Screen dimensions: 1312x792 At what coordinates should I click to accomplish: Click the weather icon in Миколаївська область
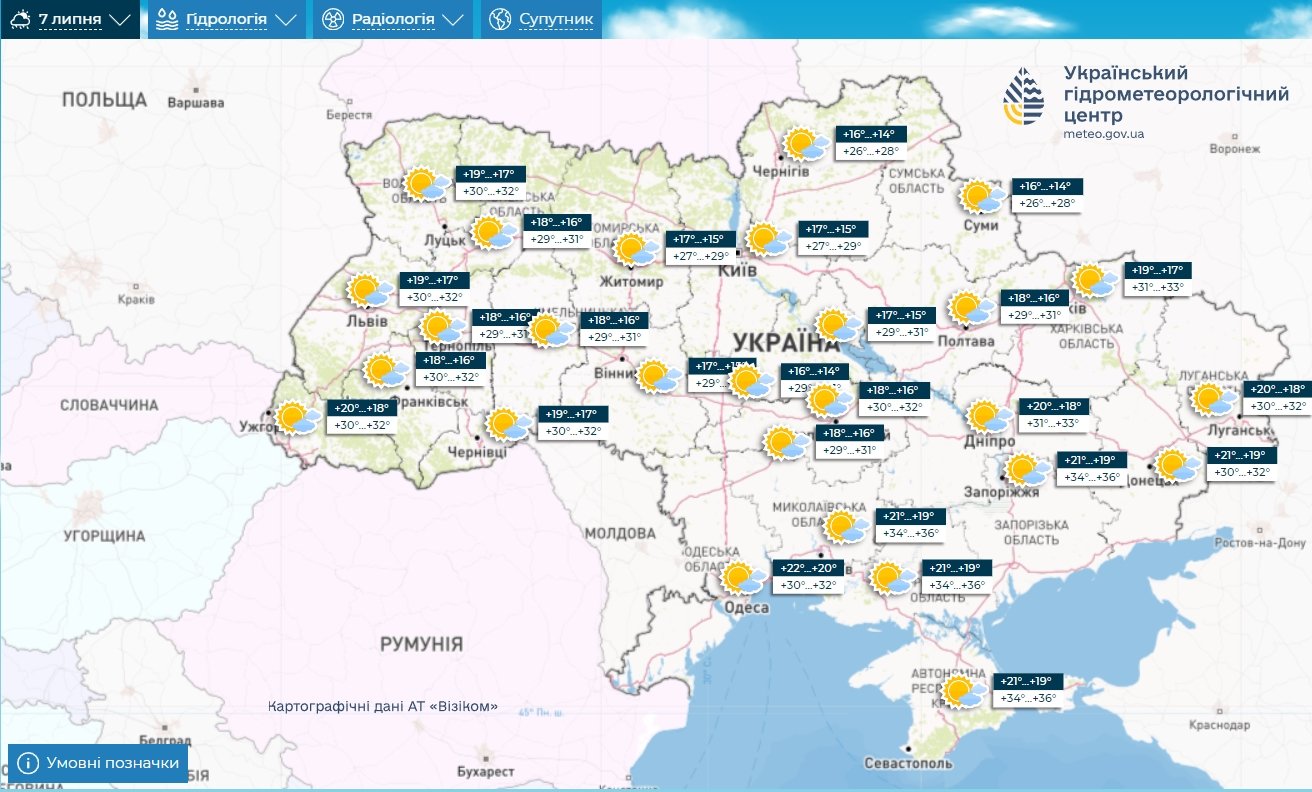[848, 527]
